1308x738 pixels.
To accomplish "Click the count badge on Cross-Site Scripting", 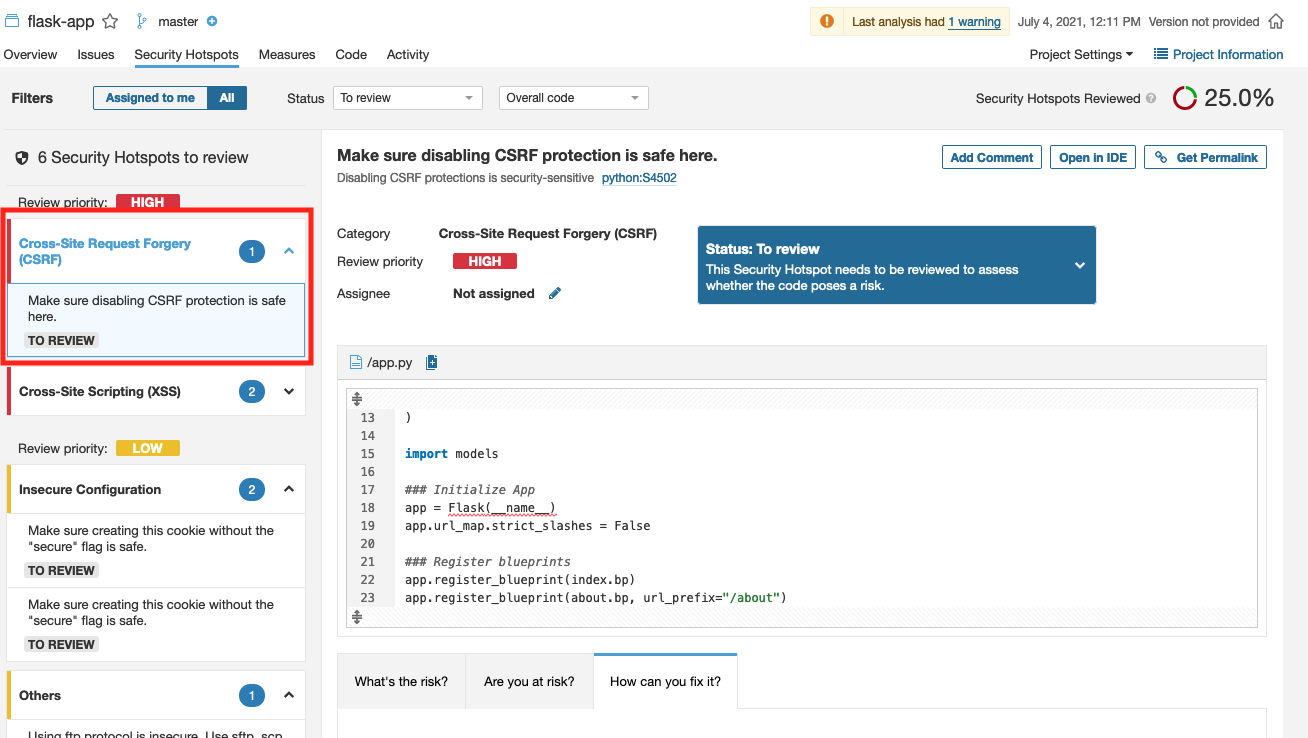I will [x=252, y=391].
